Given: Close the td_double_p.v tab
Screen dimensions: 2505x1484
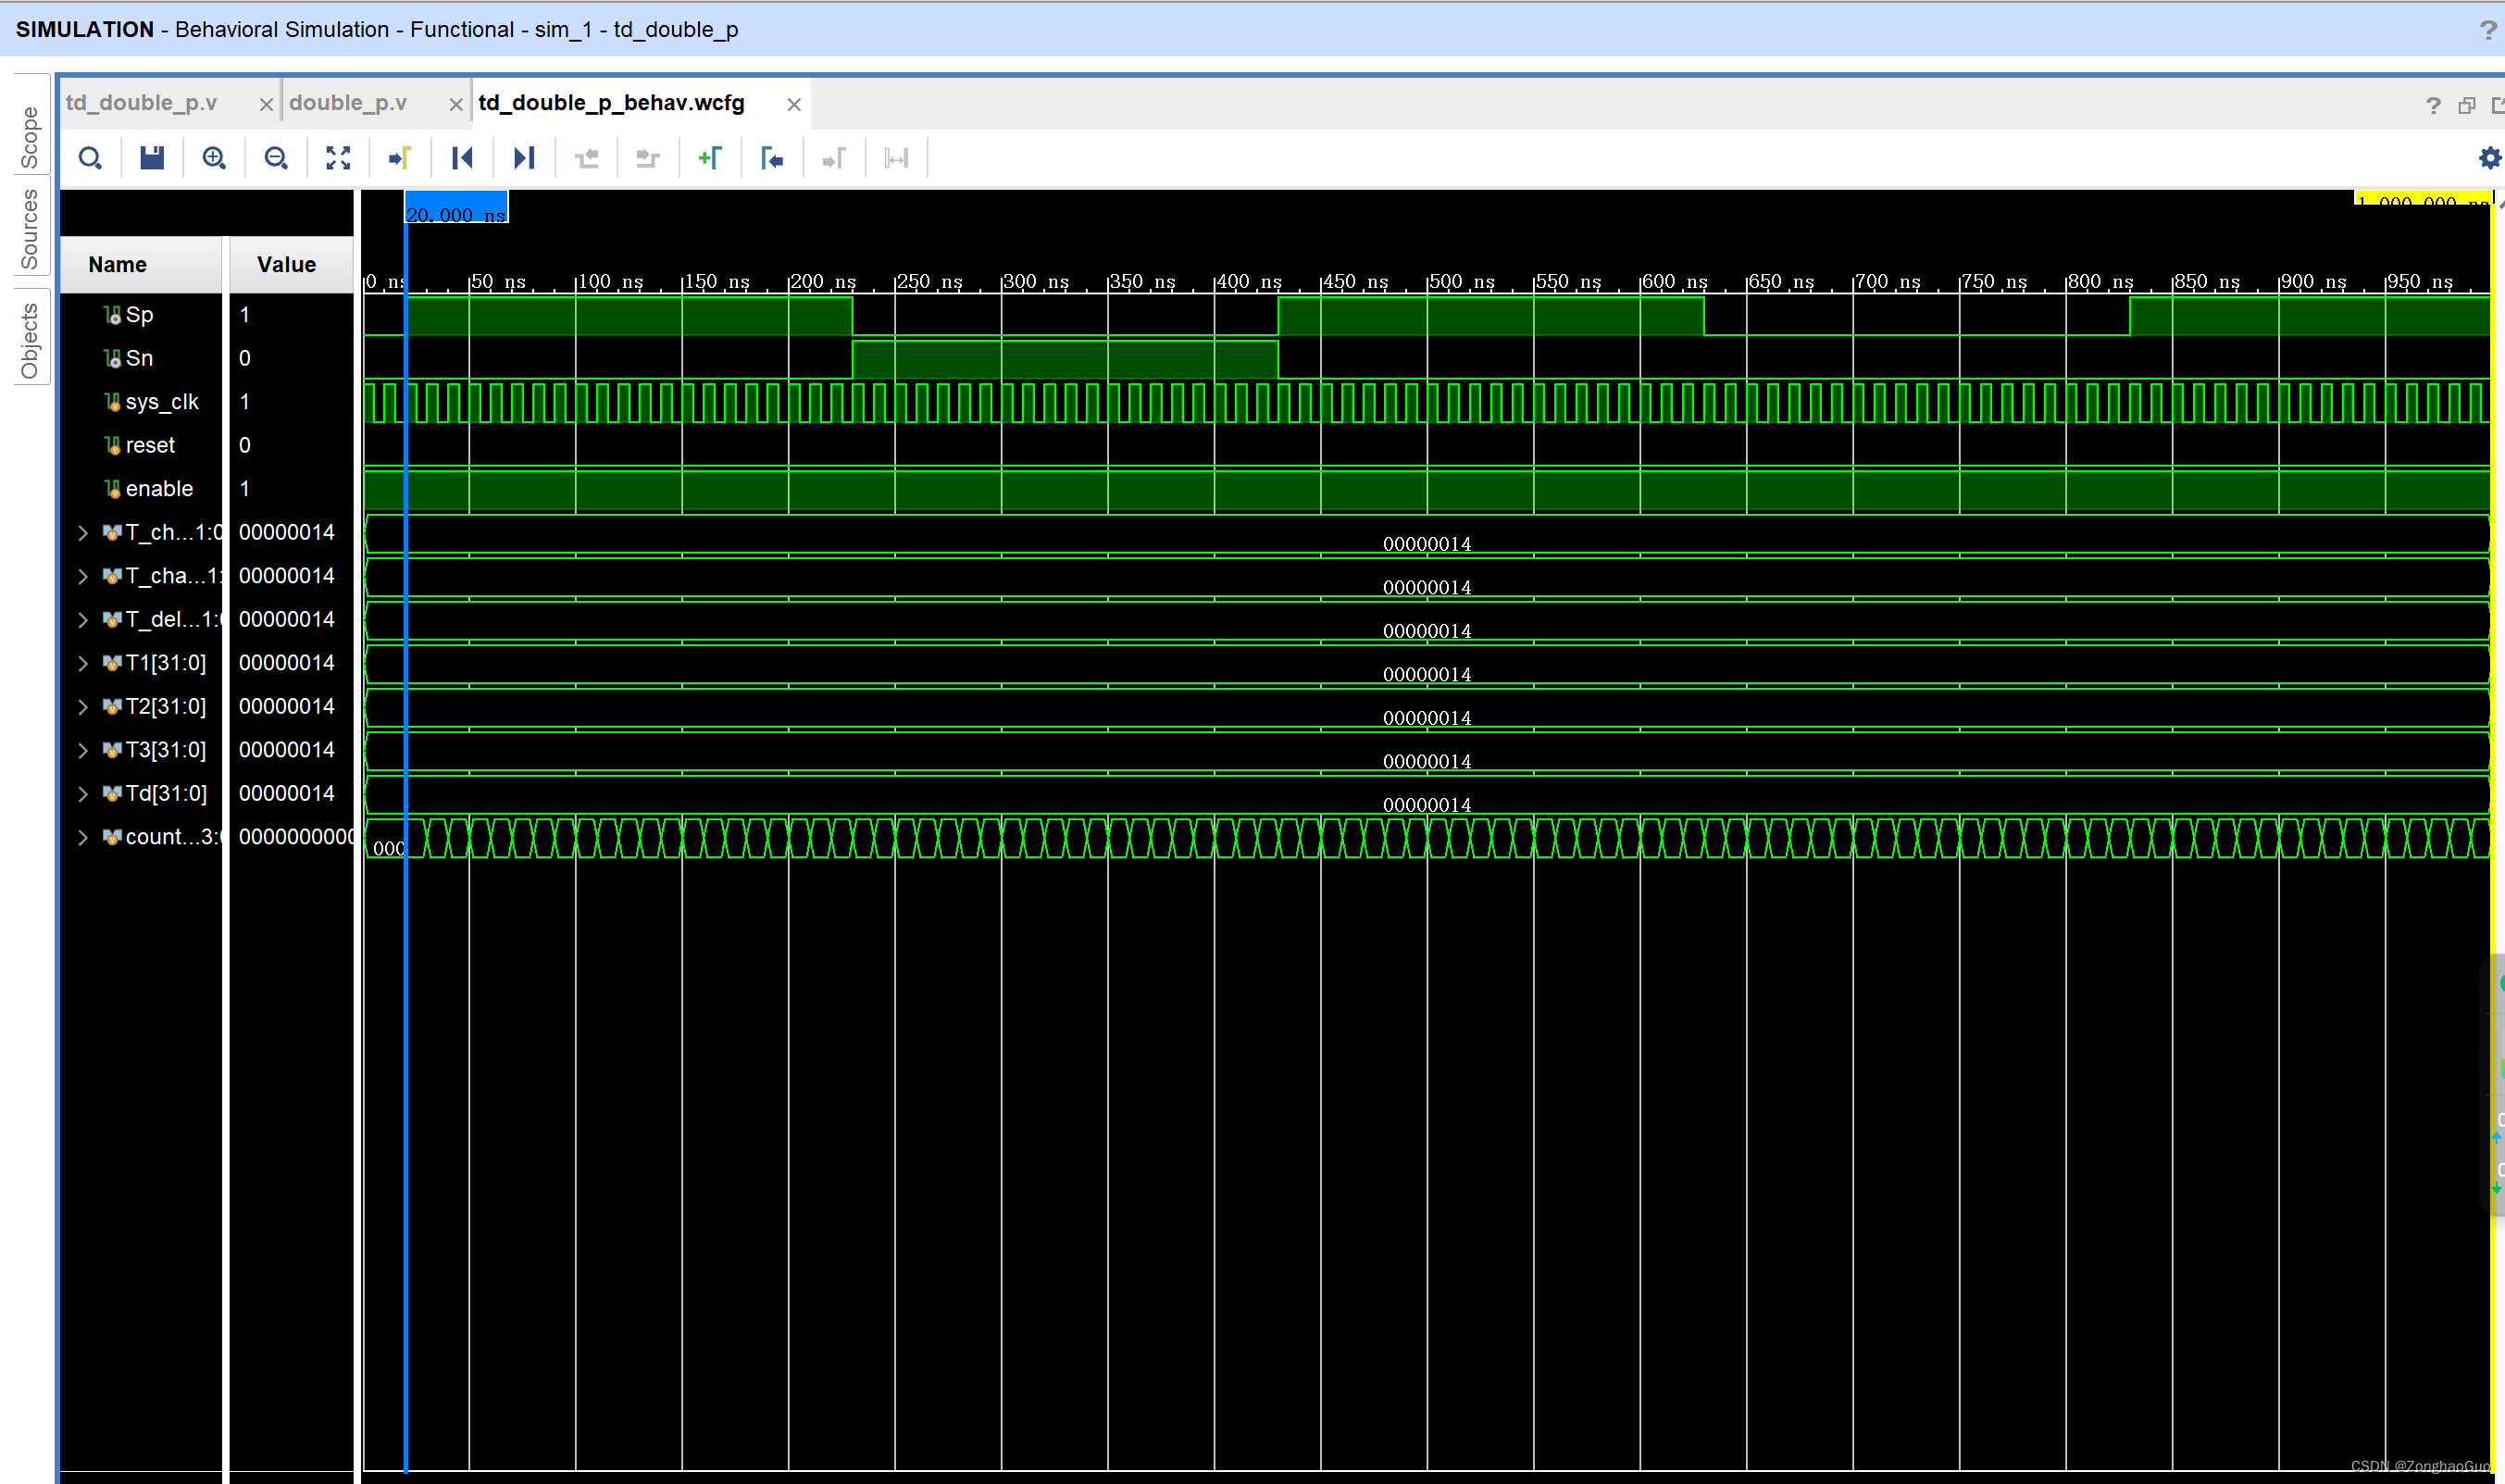Looking at the screenshot, I should click(266, 104).
